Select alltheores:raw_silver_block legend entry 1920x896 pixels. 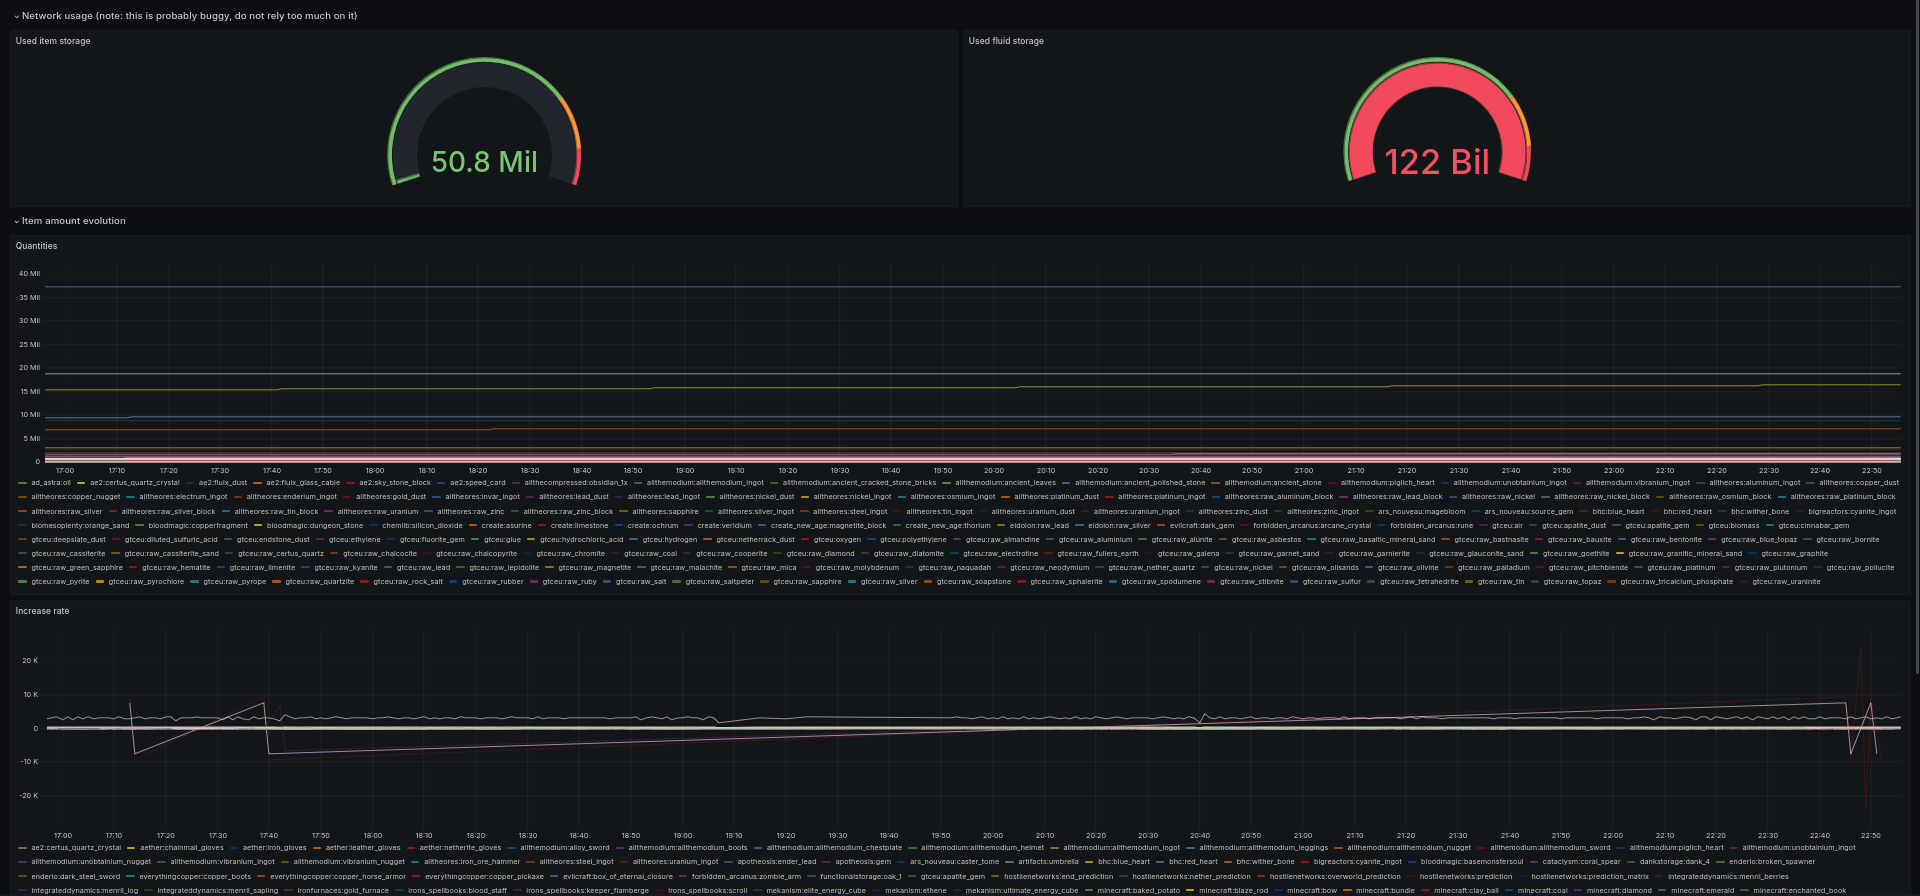(168, 511)
